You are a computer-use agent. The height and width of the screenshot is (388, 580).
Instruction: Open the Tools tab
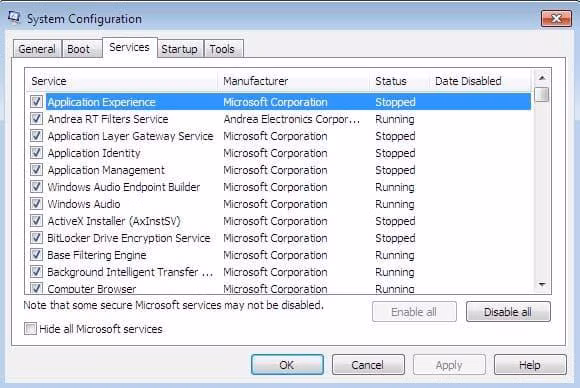pyautogui.click(x=222, y=49)
